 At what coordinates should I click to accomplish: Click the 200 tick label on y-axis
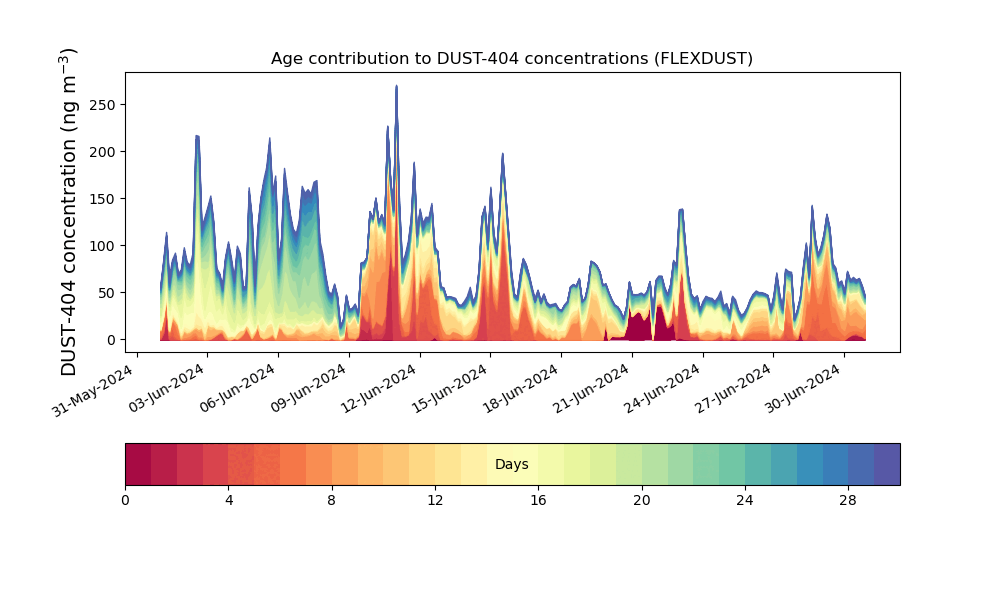(x=102, y=152)
